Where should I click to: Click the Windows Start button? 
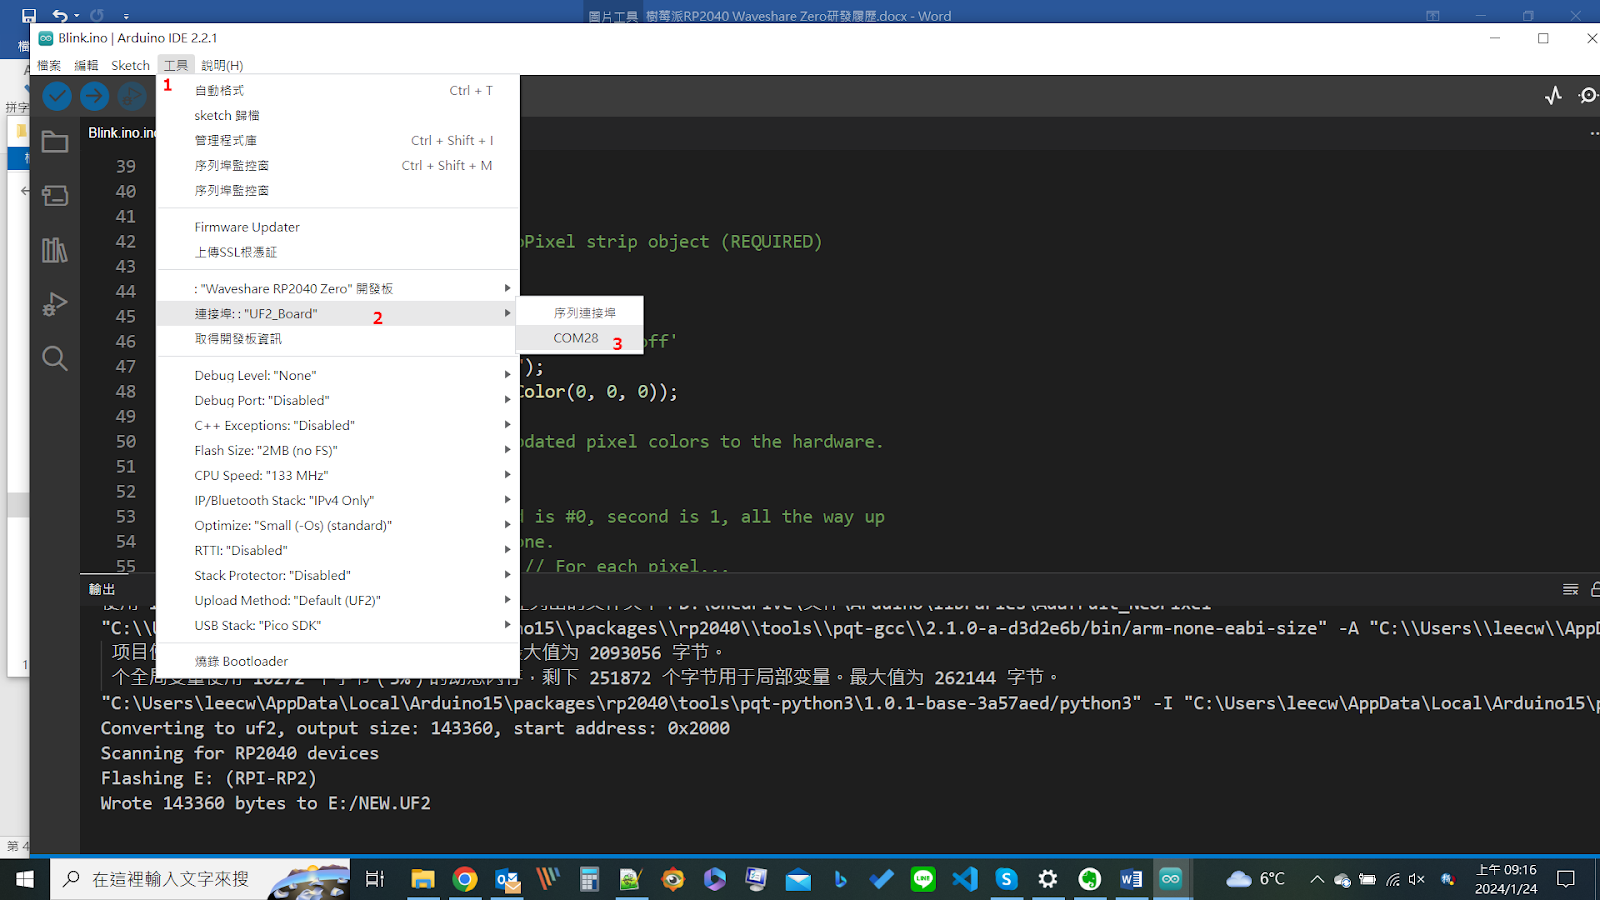tap(25, 879)
